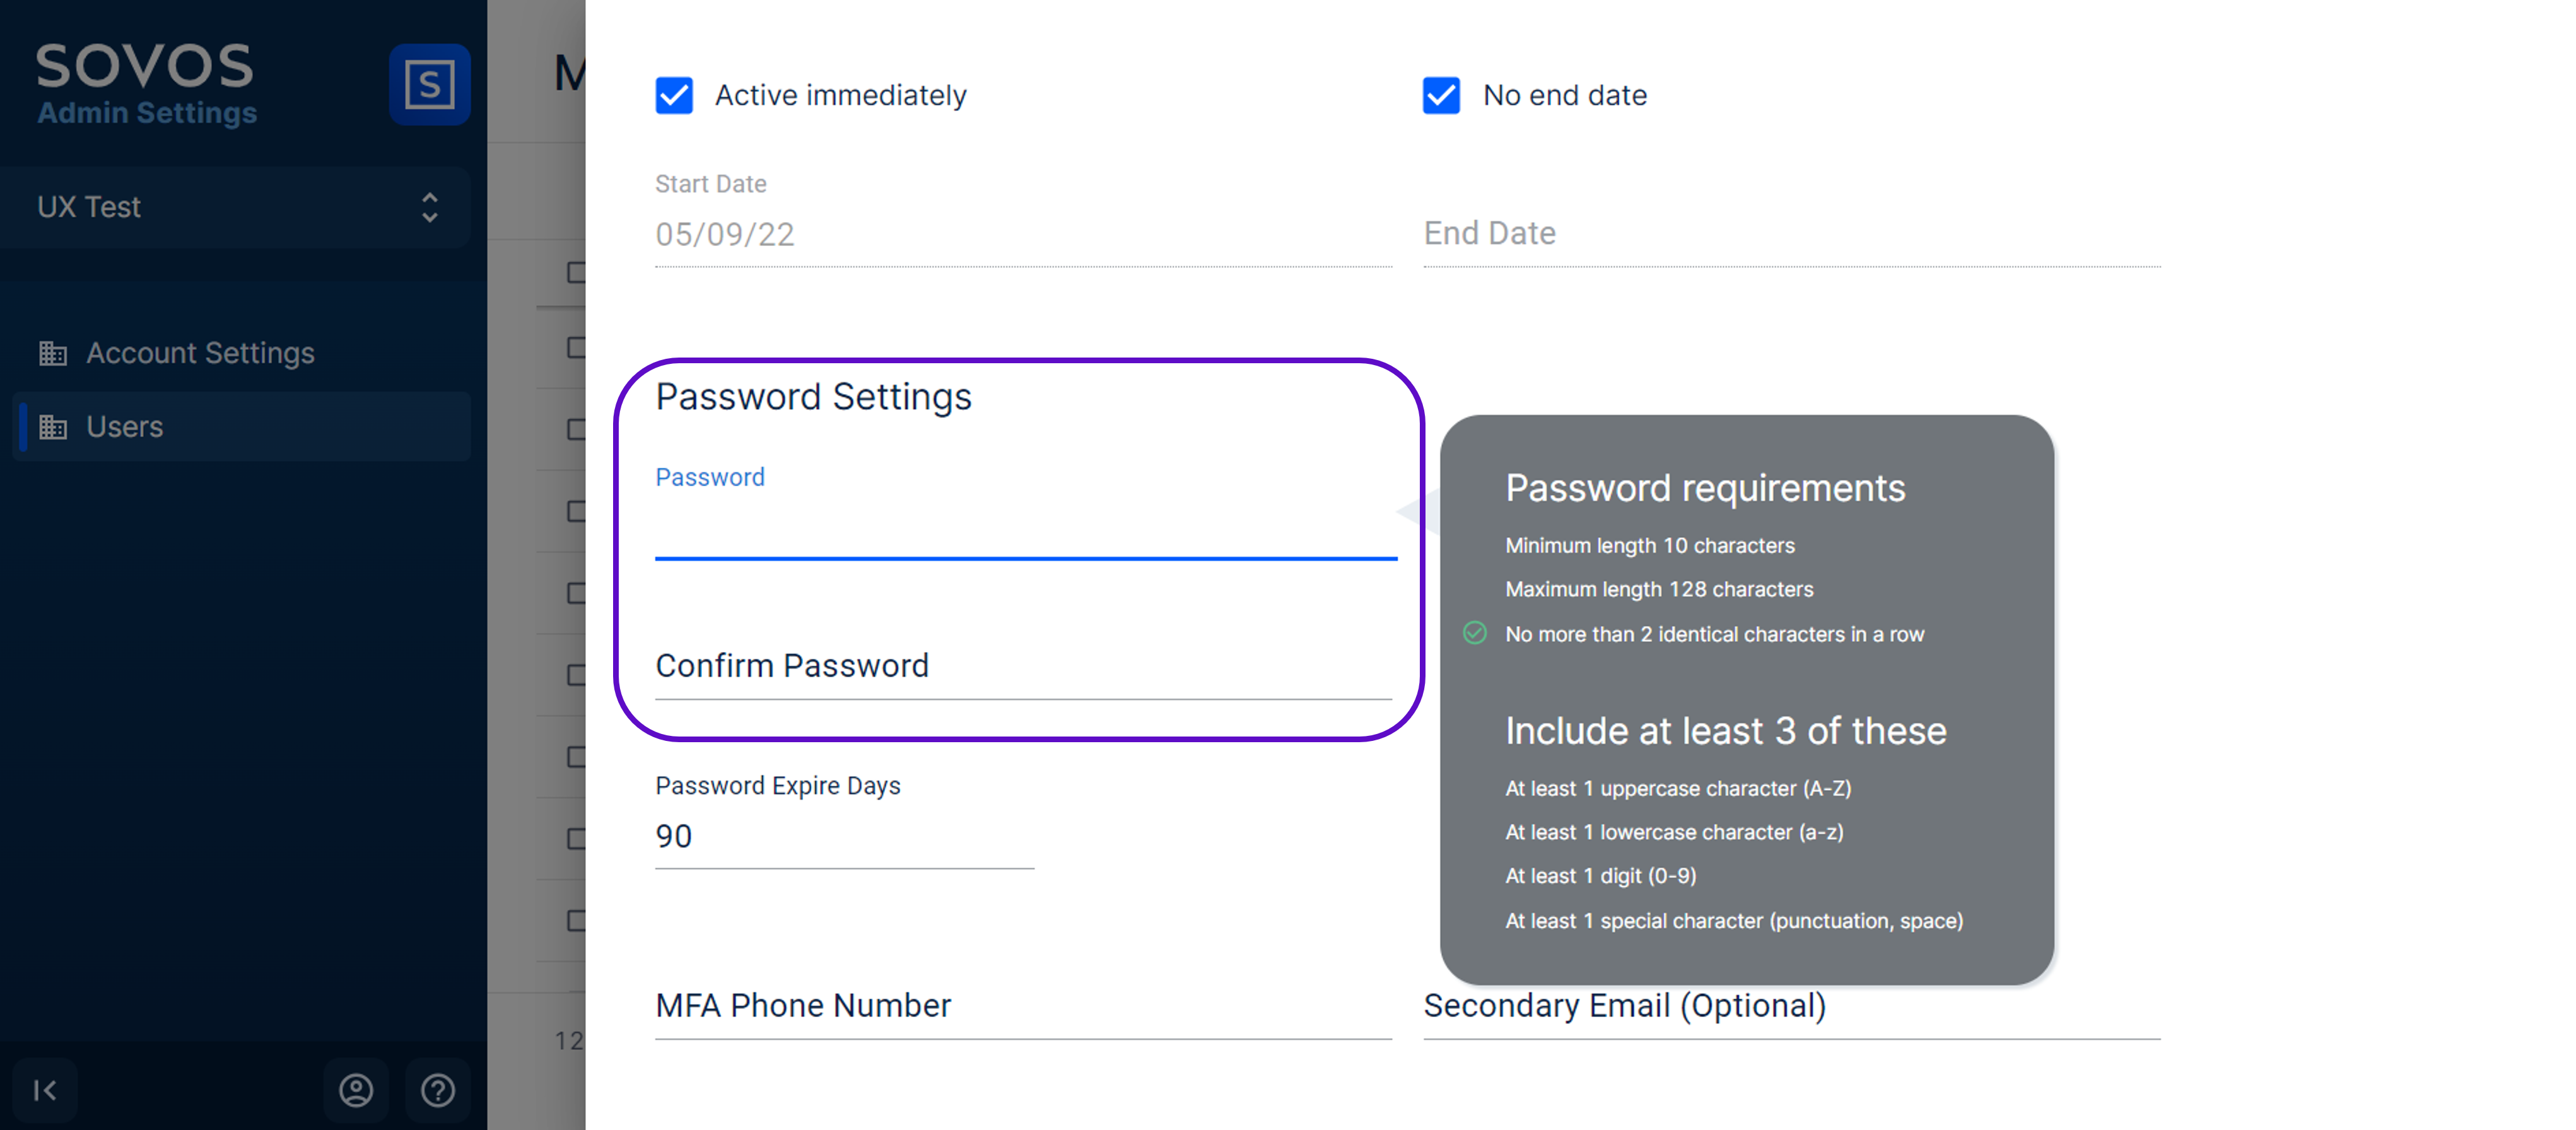This screenshot has height=1130, width=2576.
Task: Click the Users building icon
Action: pos(53,427)
